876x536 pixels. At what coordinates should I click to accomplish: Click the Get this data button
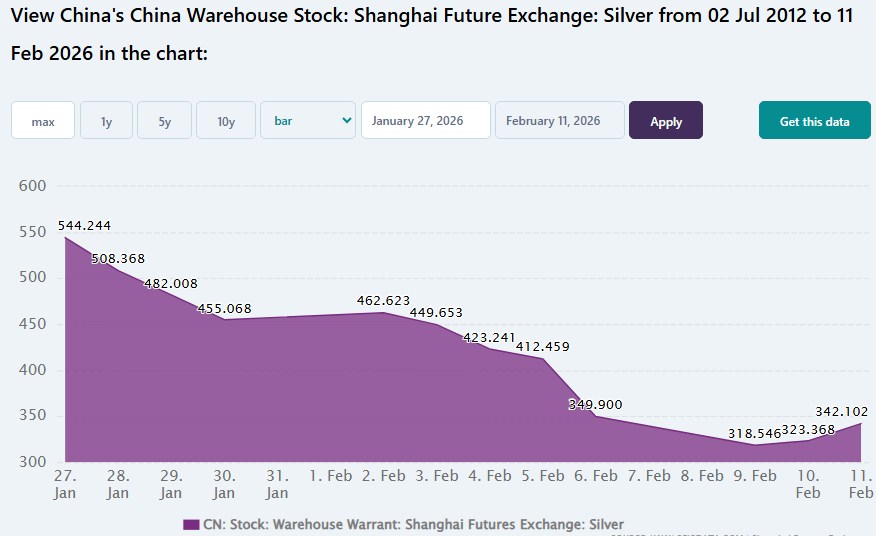pyautogui.click(x=814, y=121)
